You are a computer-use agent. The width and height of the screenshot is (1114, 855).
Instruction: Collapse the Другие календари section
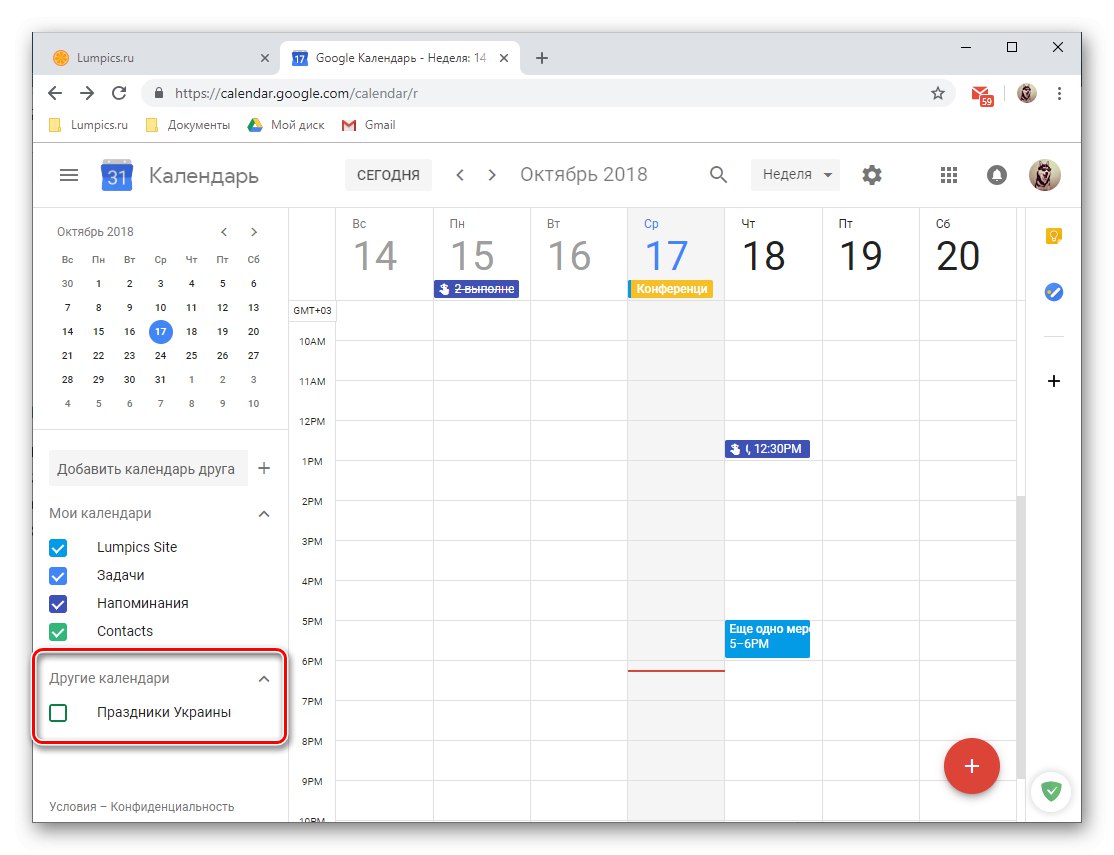click(263, 677)
